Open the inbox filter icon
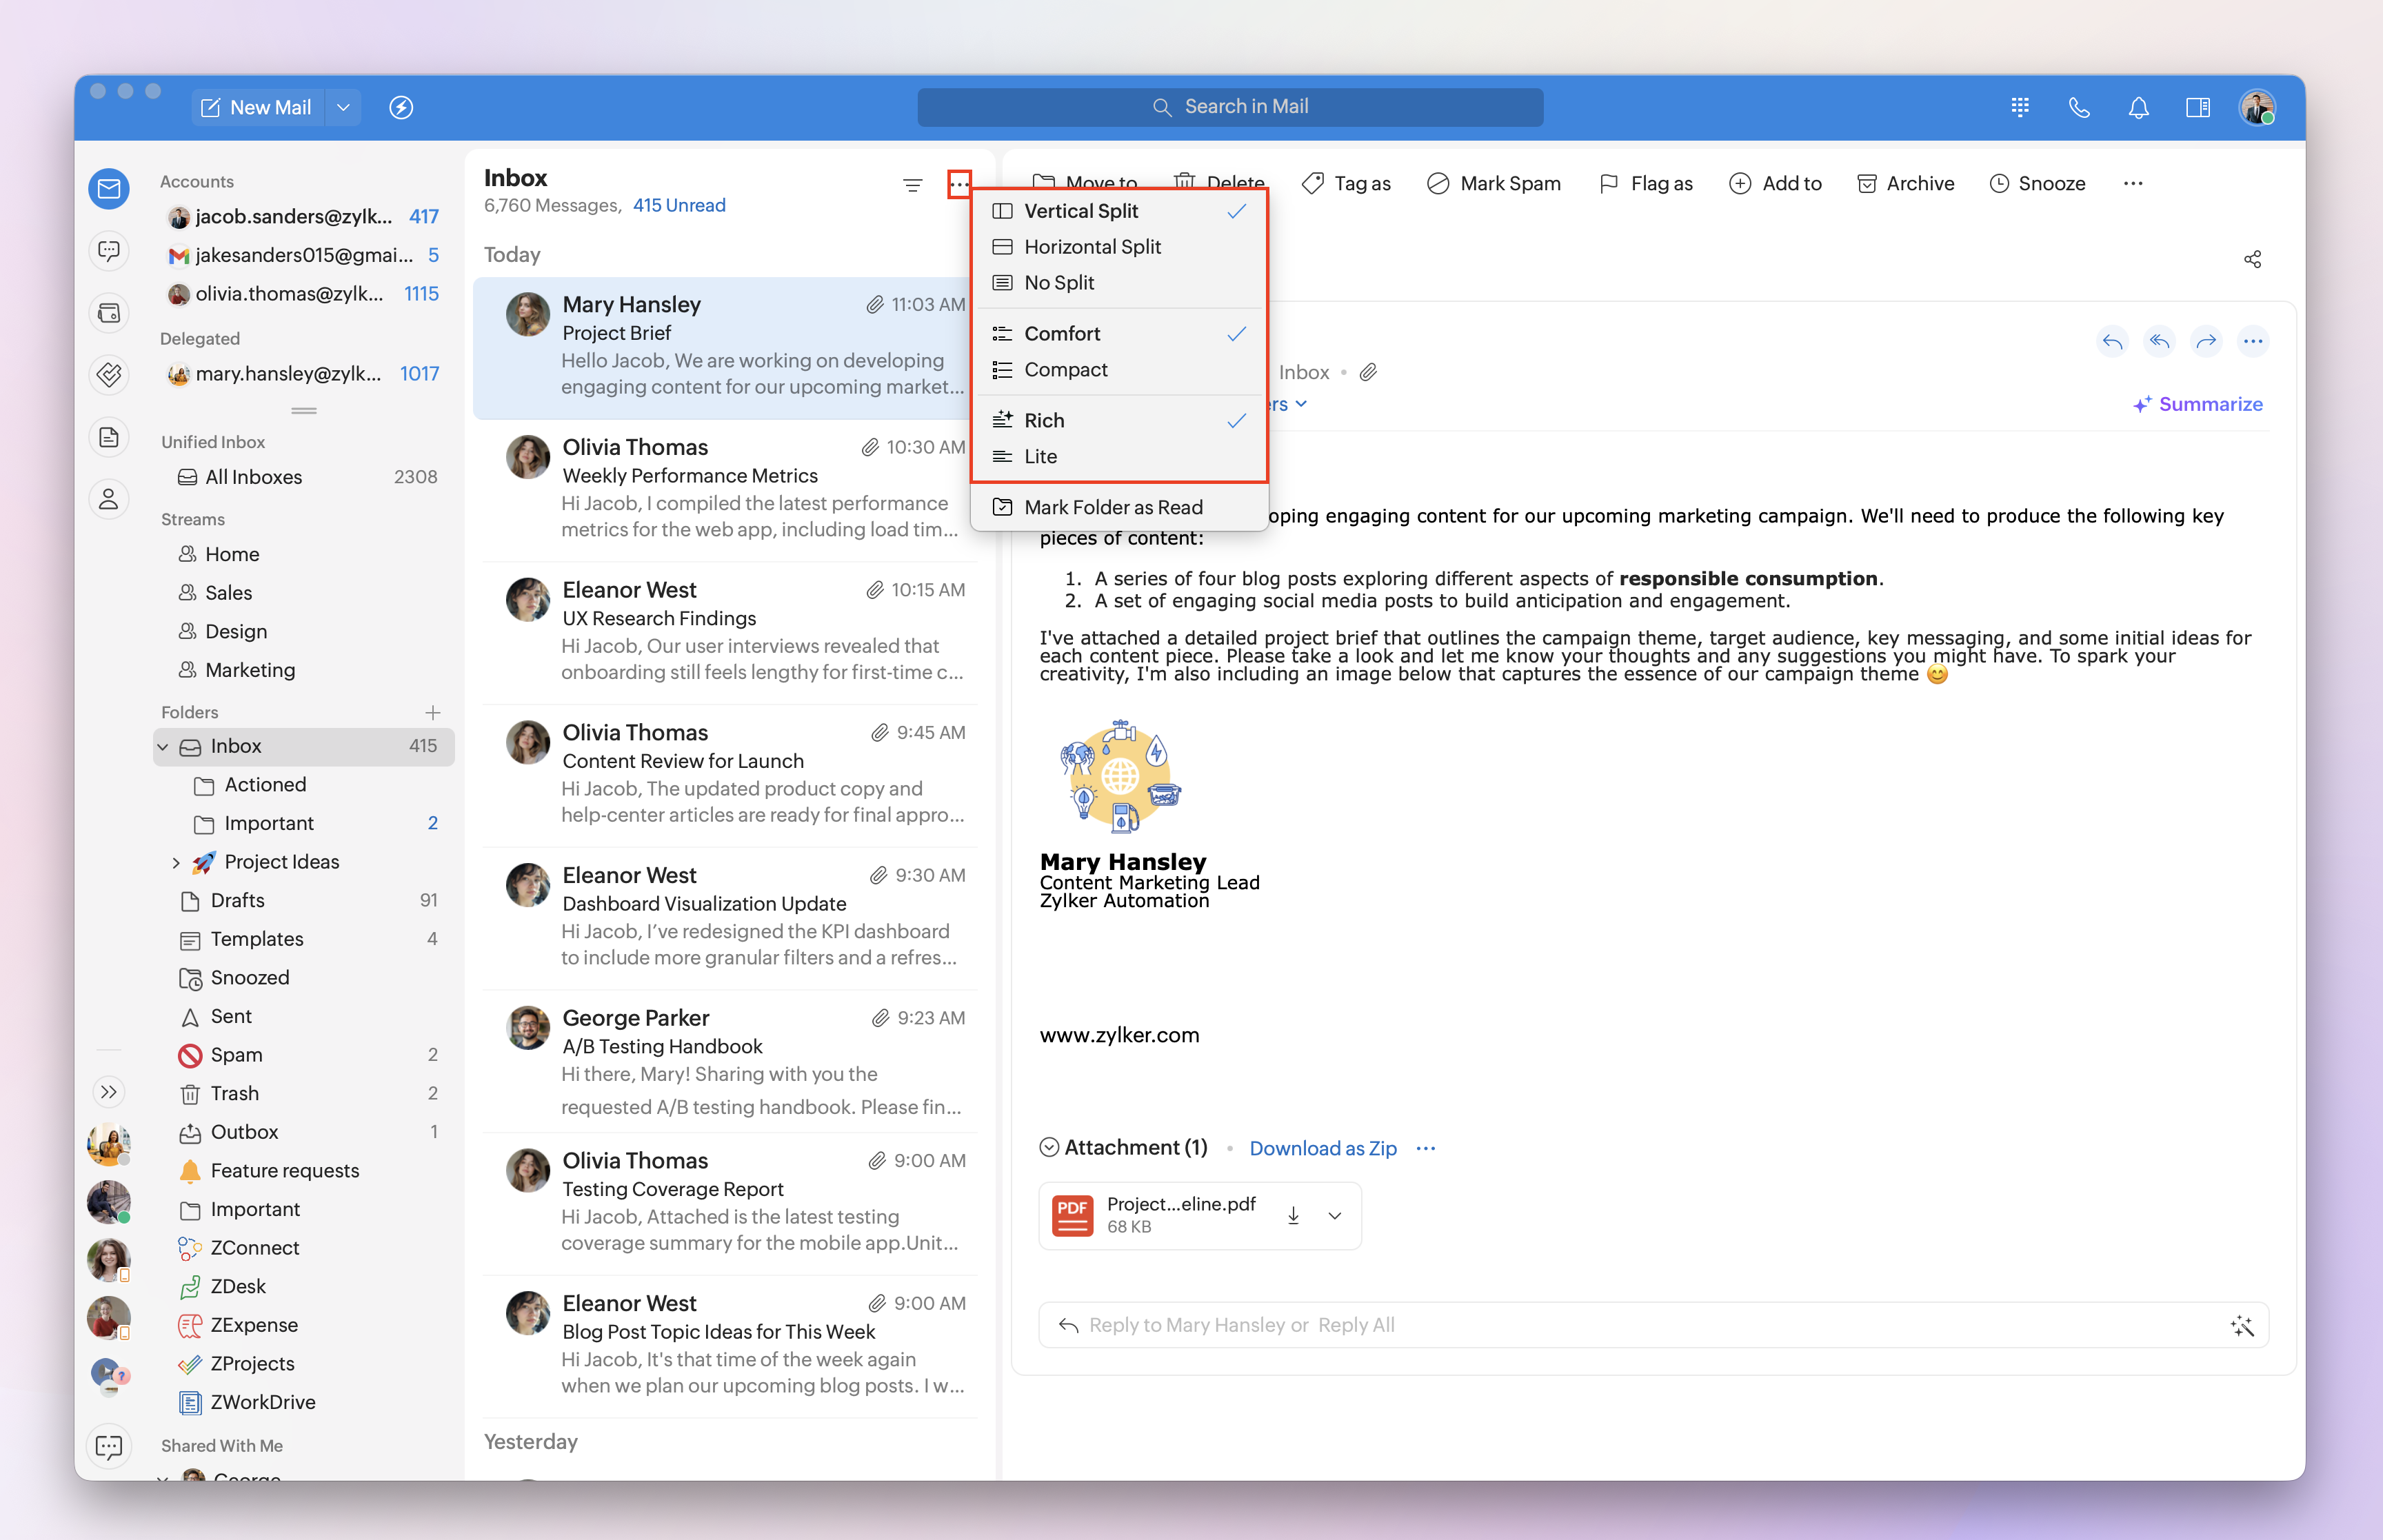 (x=912, y=185)
